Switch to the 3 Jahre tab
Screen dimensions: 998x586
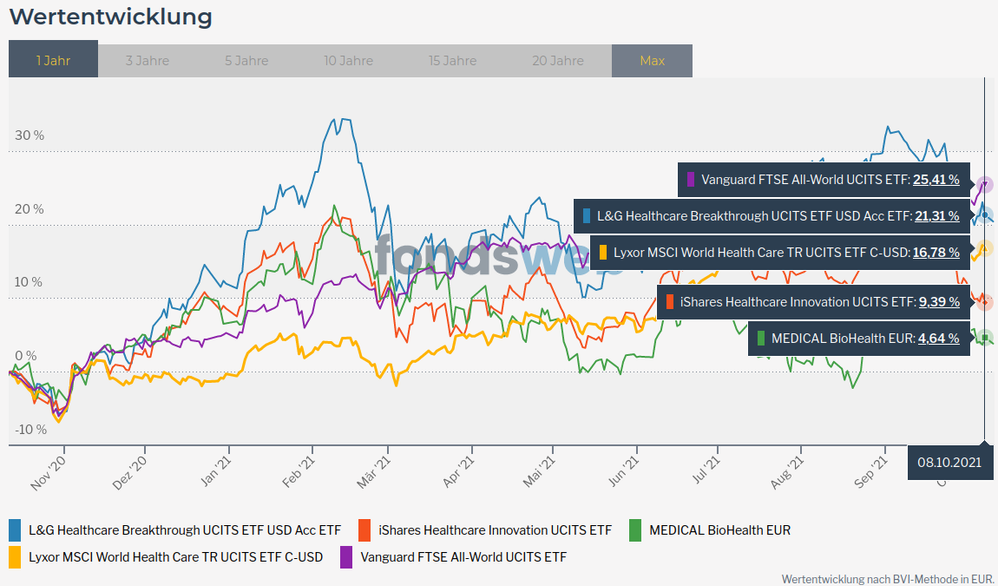click(x=147, y=60)
